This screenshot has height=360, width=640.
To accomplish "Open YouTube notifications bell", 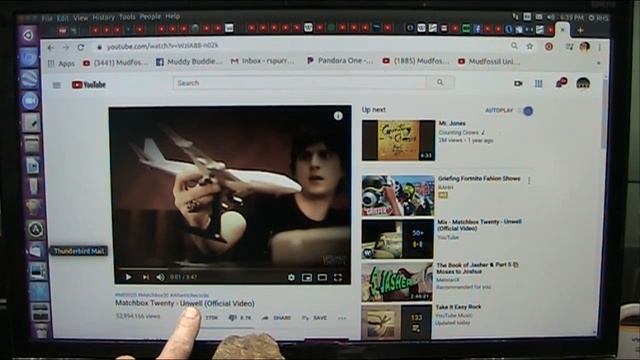I will point(560,83).
